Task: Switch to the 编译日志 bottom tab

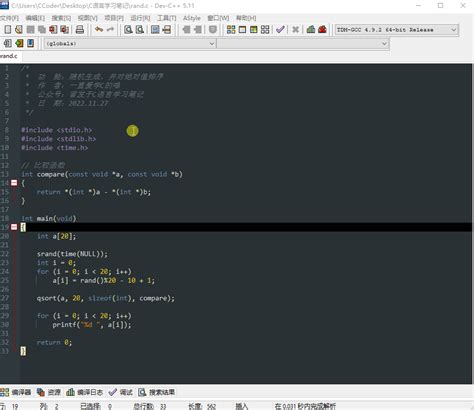Action: (85, 392)
